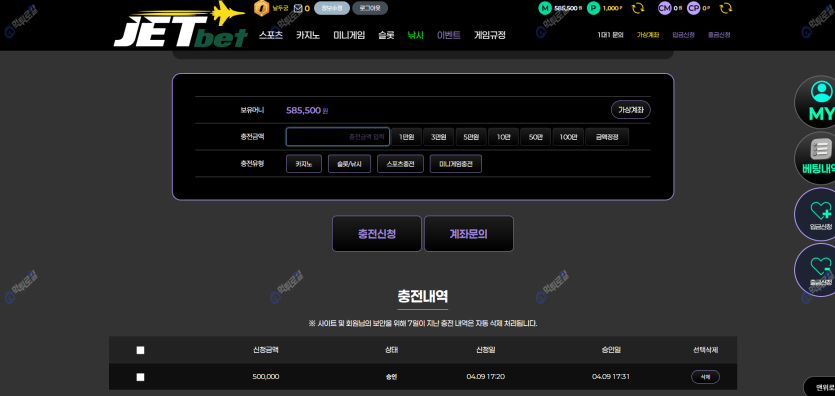
Task: Select the 카지노 charge type
Action: 304,164
